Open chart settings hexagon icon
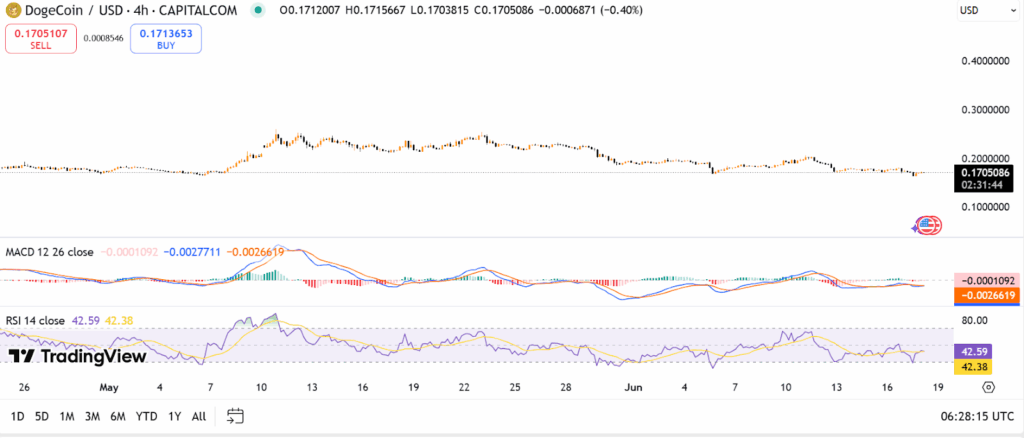Screen dimensions: 1024x438 tap(988, 387)
